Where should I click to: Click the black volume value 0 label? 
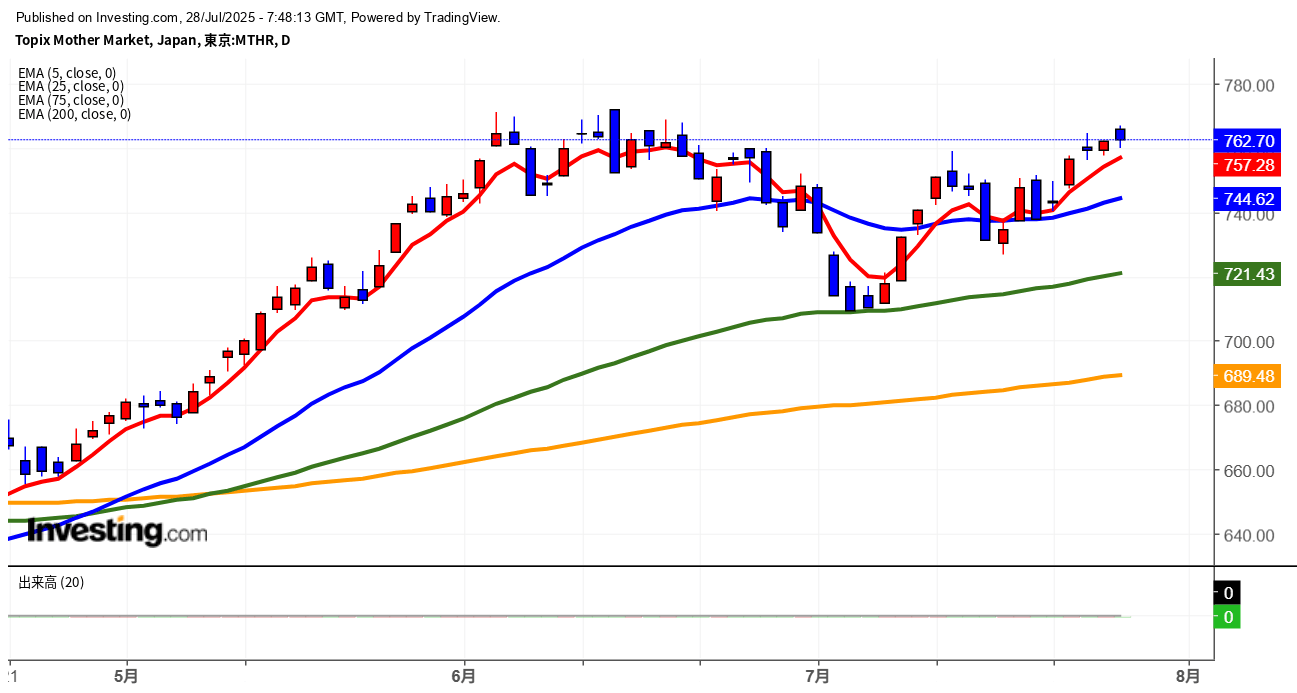coord(1227,593)
